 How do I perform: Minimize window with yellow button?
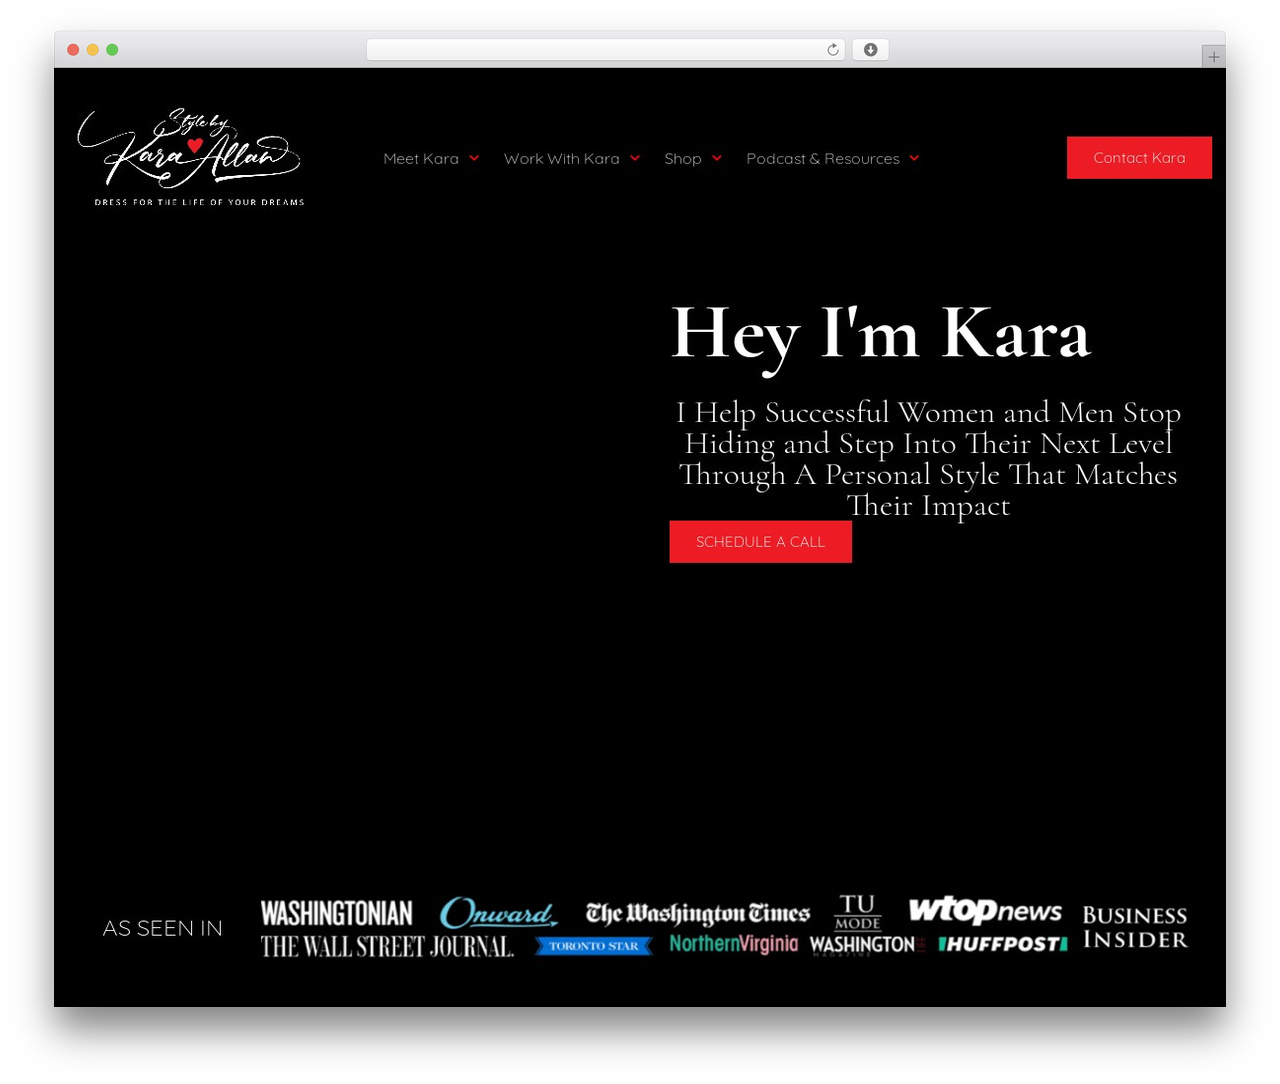[93, 50]
